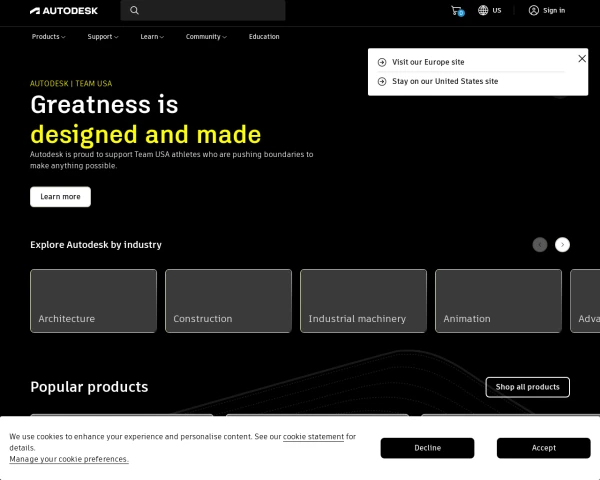Go to next industry carousel slide

coord(562,245)
